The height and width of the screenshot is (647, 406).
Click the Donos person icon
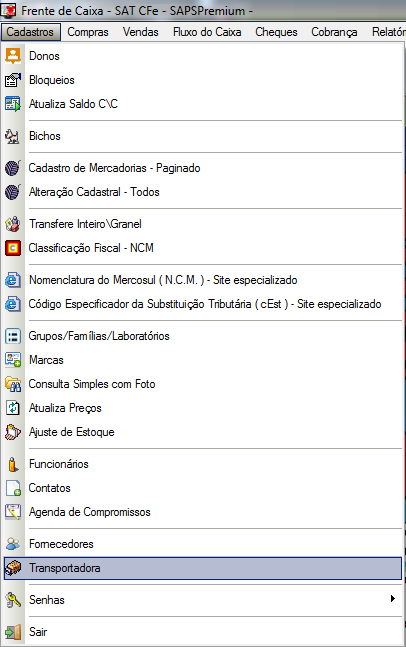coord(13,56)
